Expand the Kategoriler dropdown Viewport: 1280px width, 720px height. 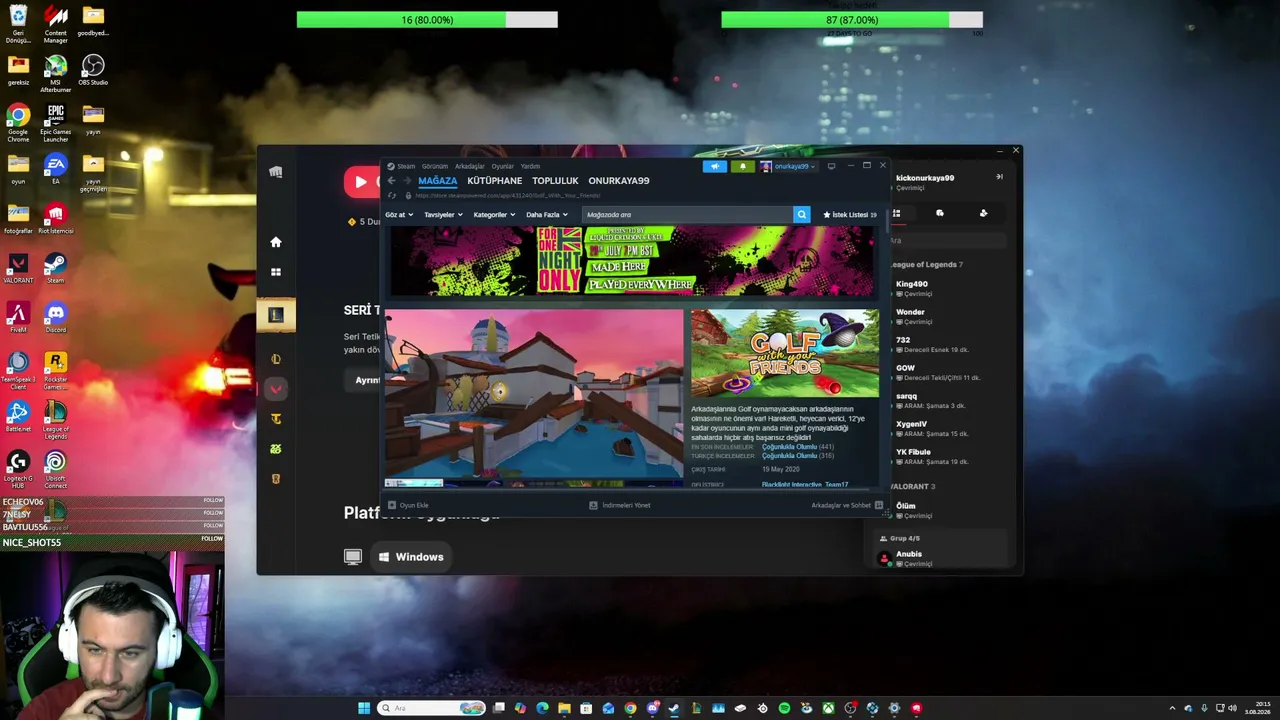pyautogui.click(x=494, y=215)
